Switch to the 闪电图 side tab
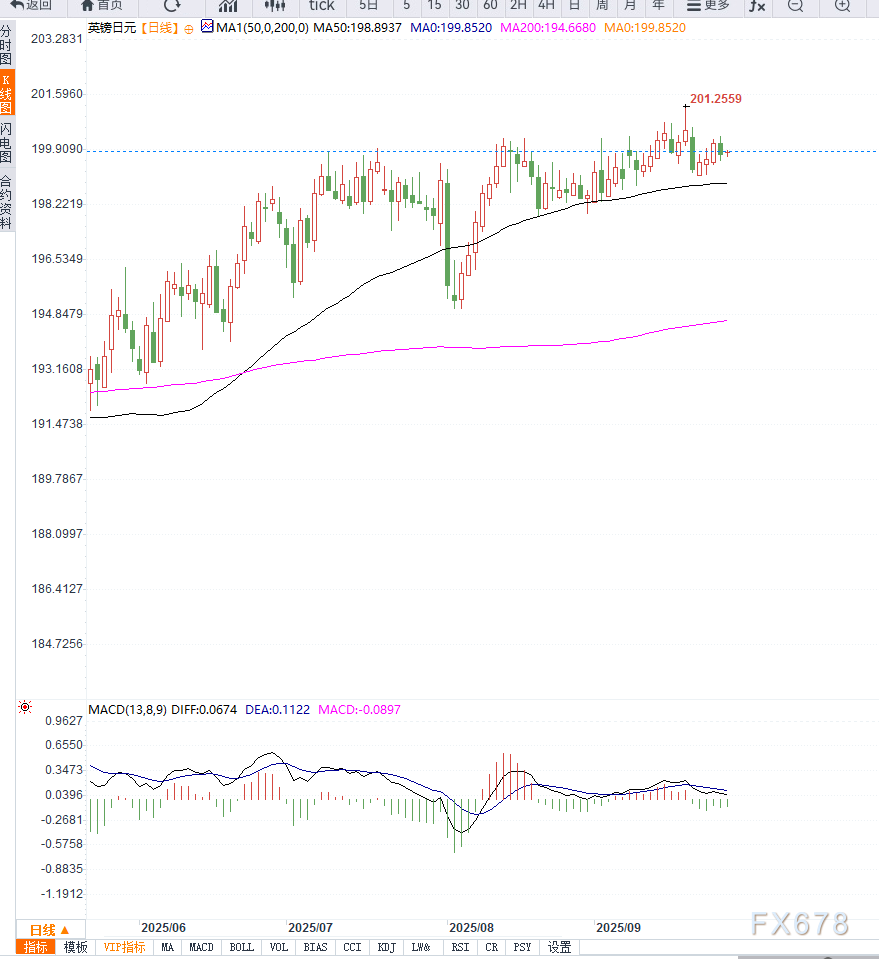 click(7, 143)
